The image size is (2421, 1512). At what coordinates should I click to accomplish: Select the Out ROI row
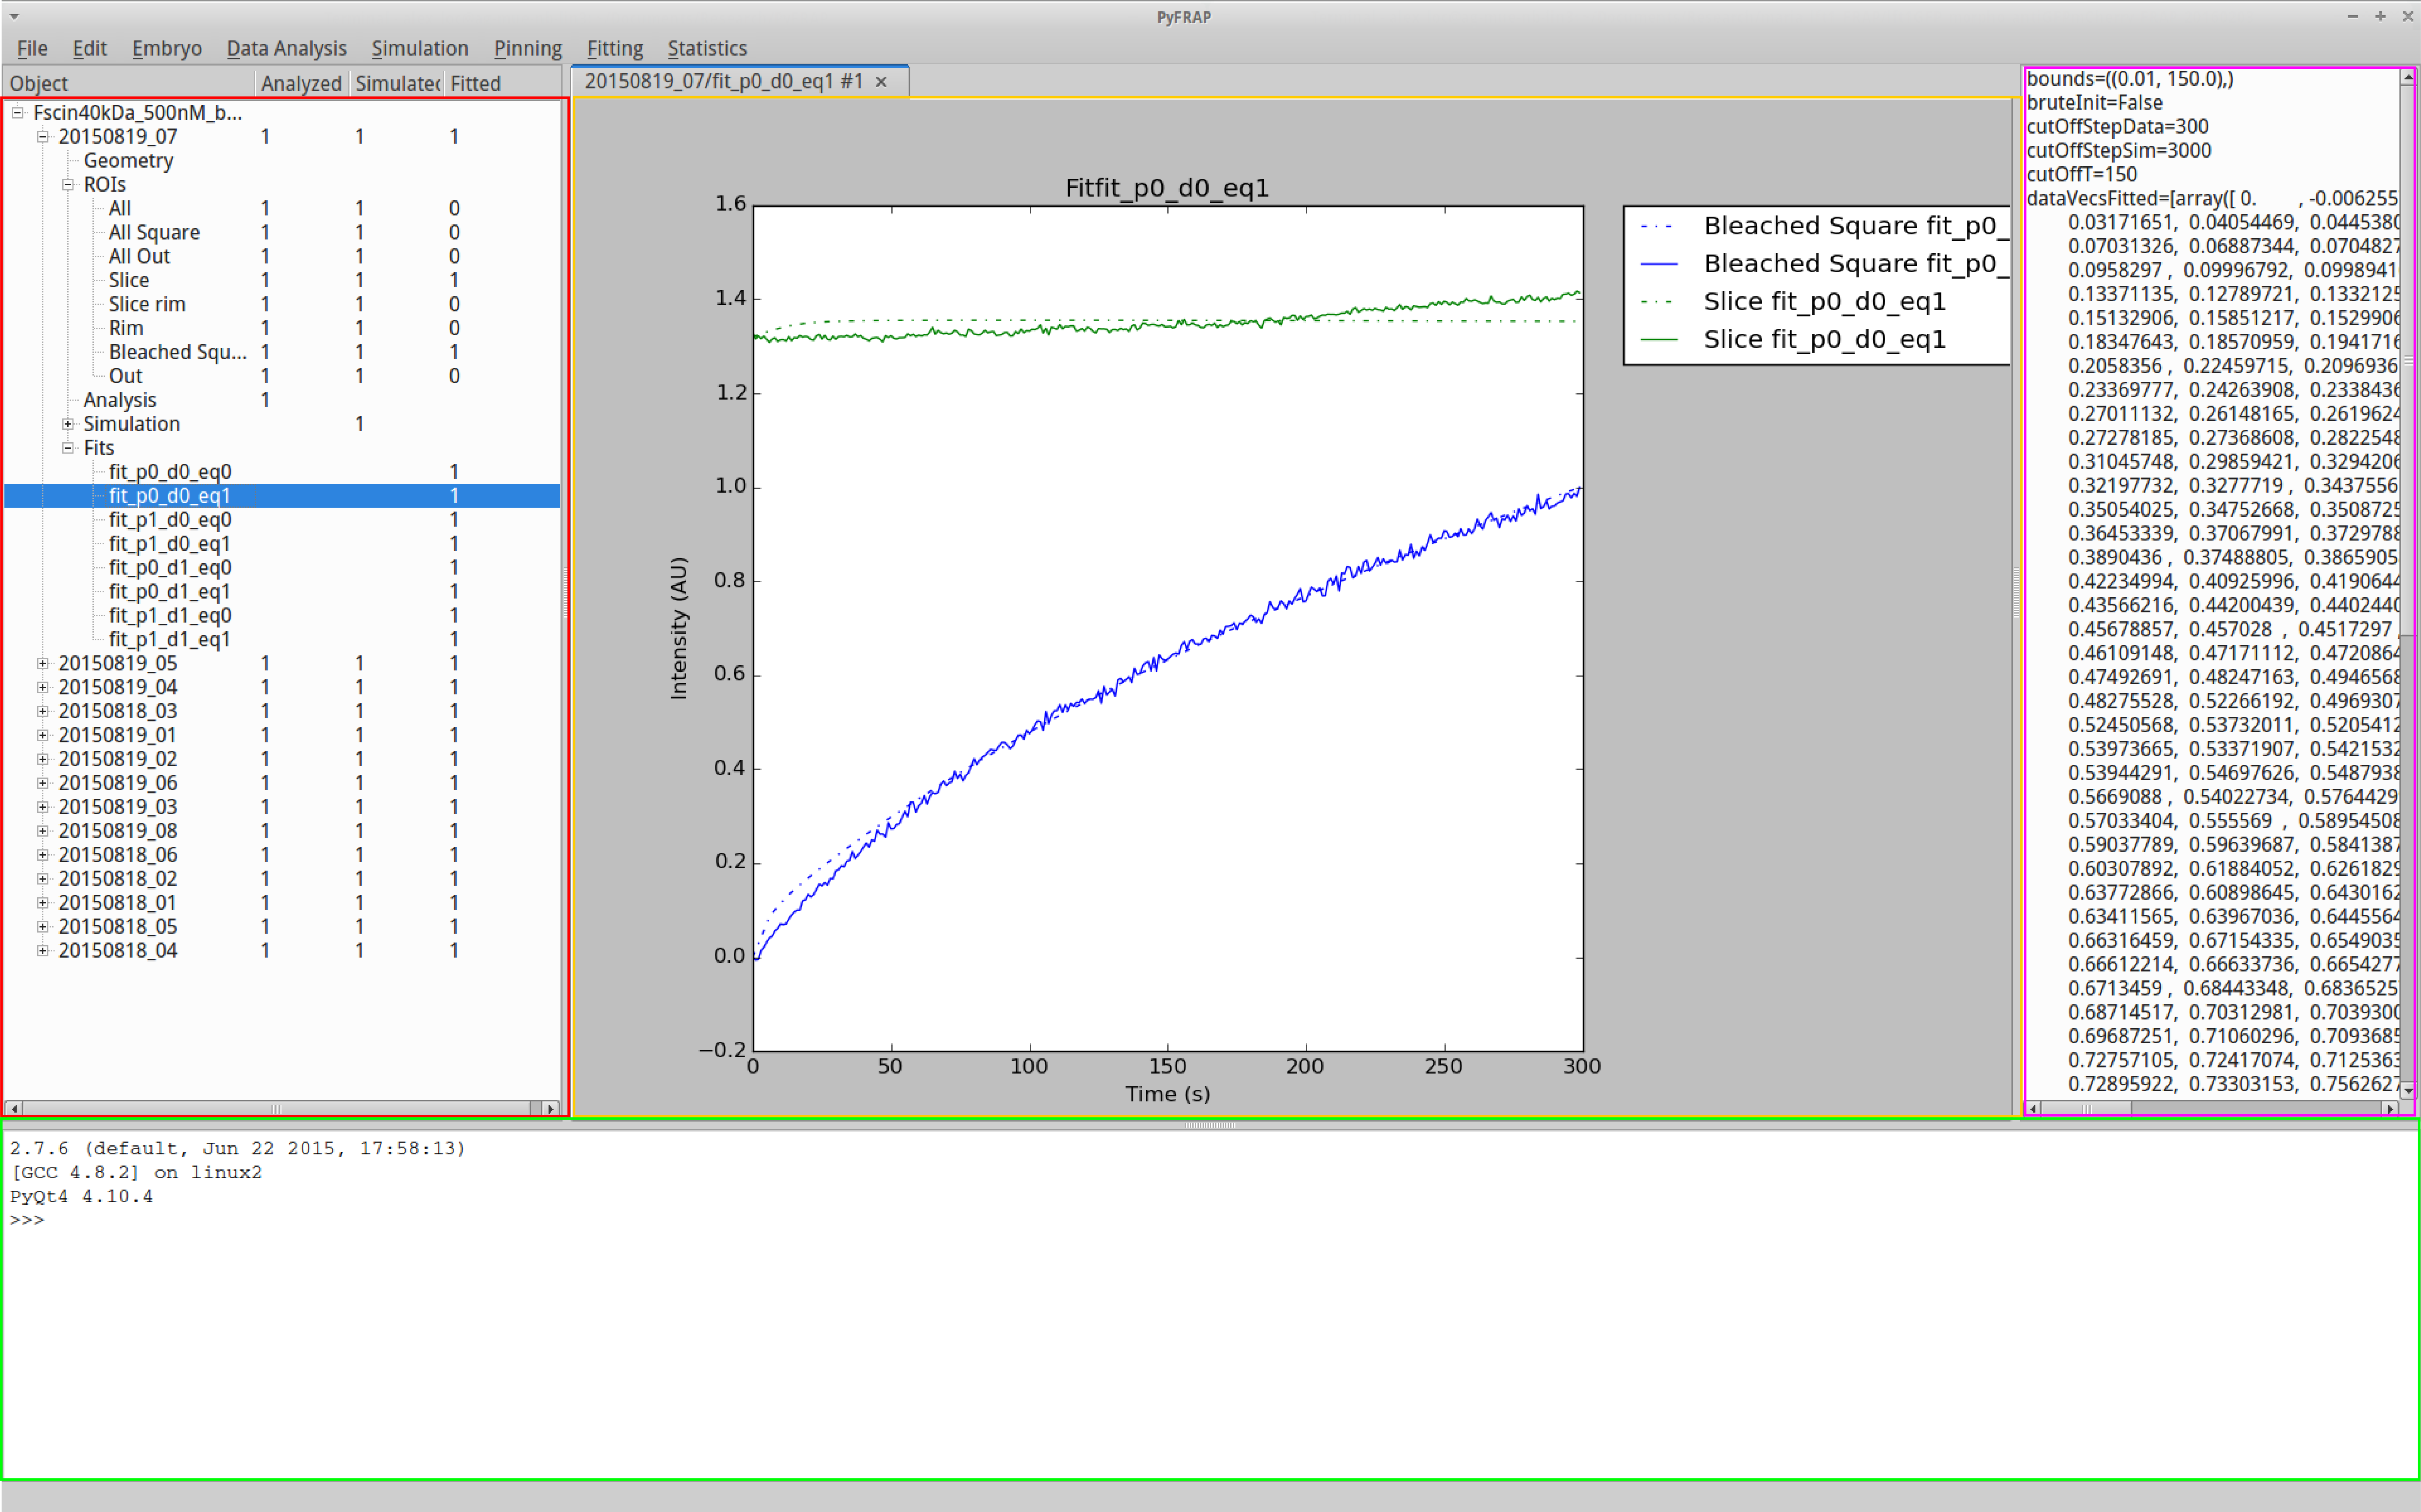282,376
